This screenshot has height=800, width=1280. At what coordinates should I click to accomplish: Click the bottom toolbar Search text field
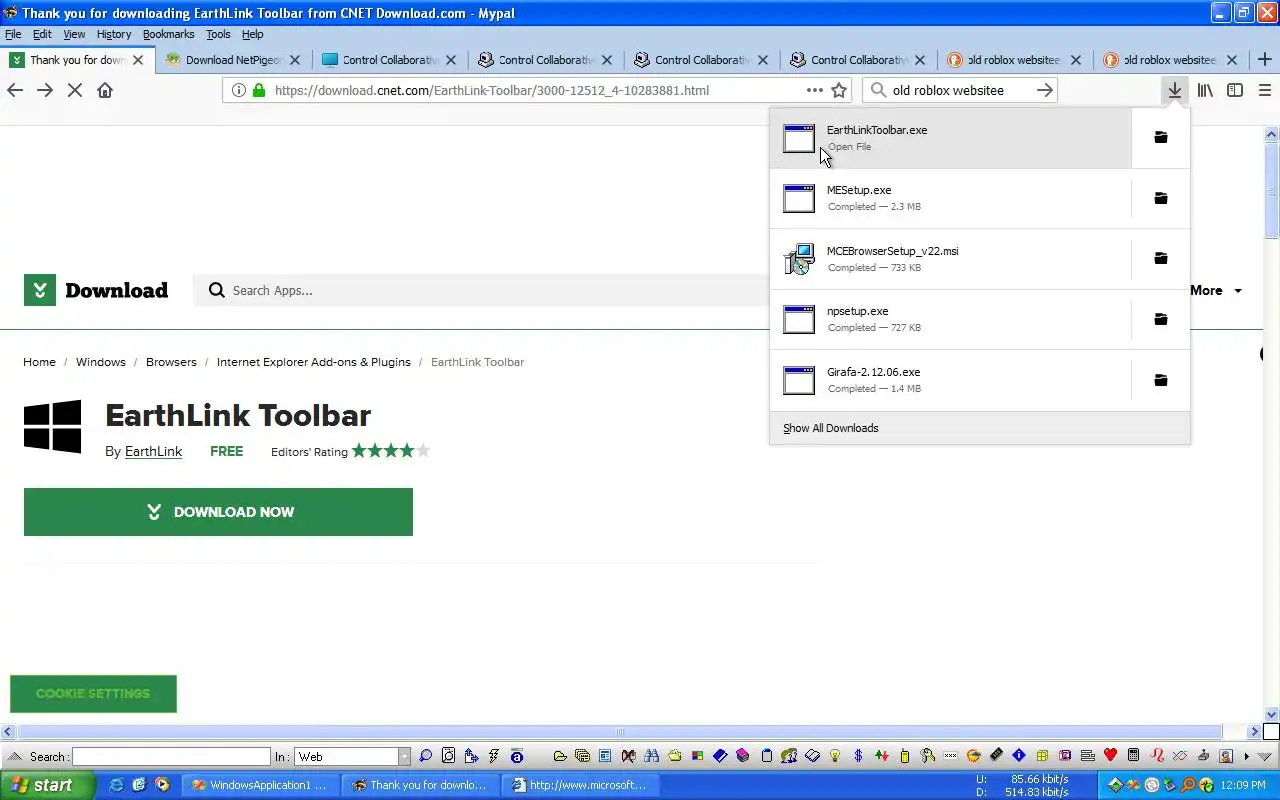click(171, 757)
